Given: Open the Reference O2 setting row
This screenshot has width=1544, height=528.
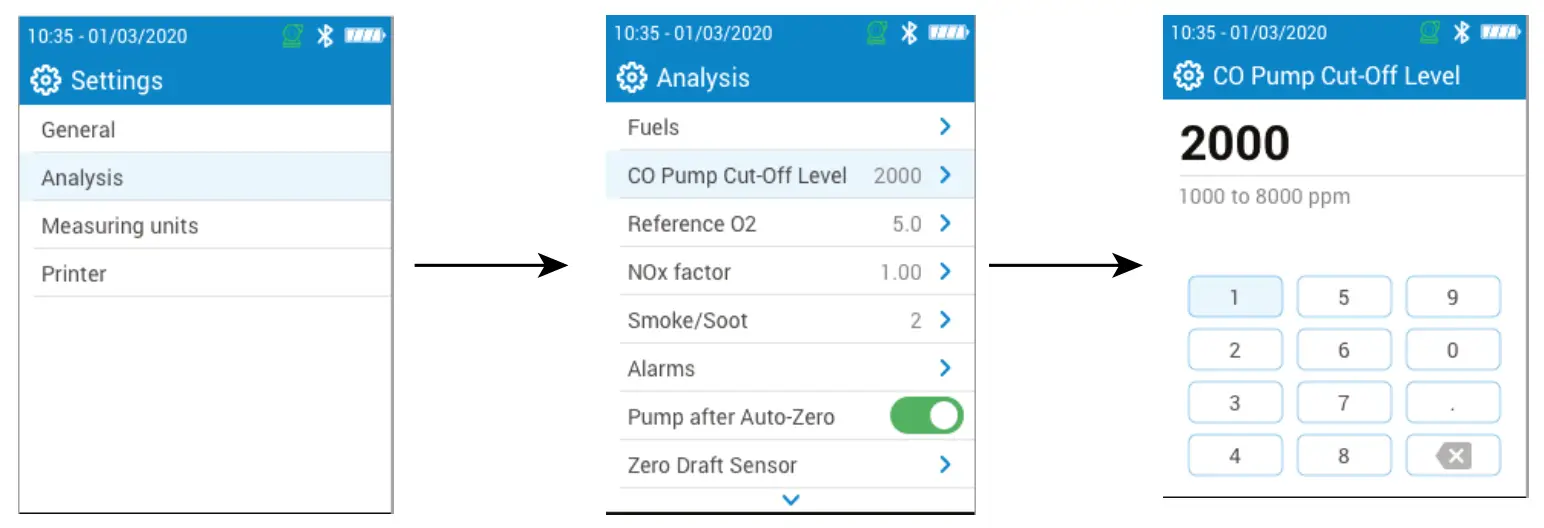Looking at the screenshot, I should coord(790,224).
